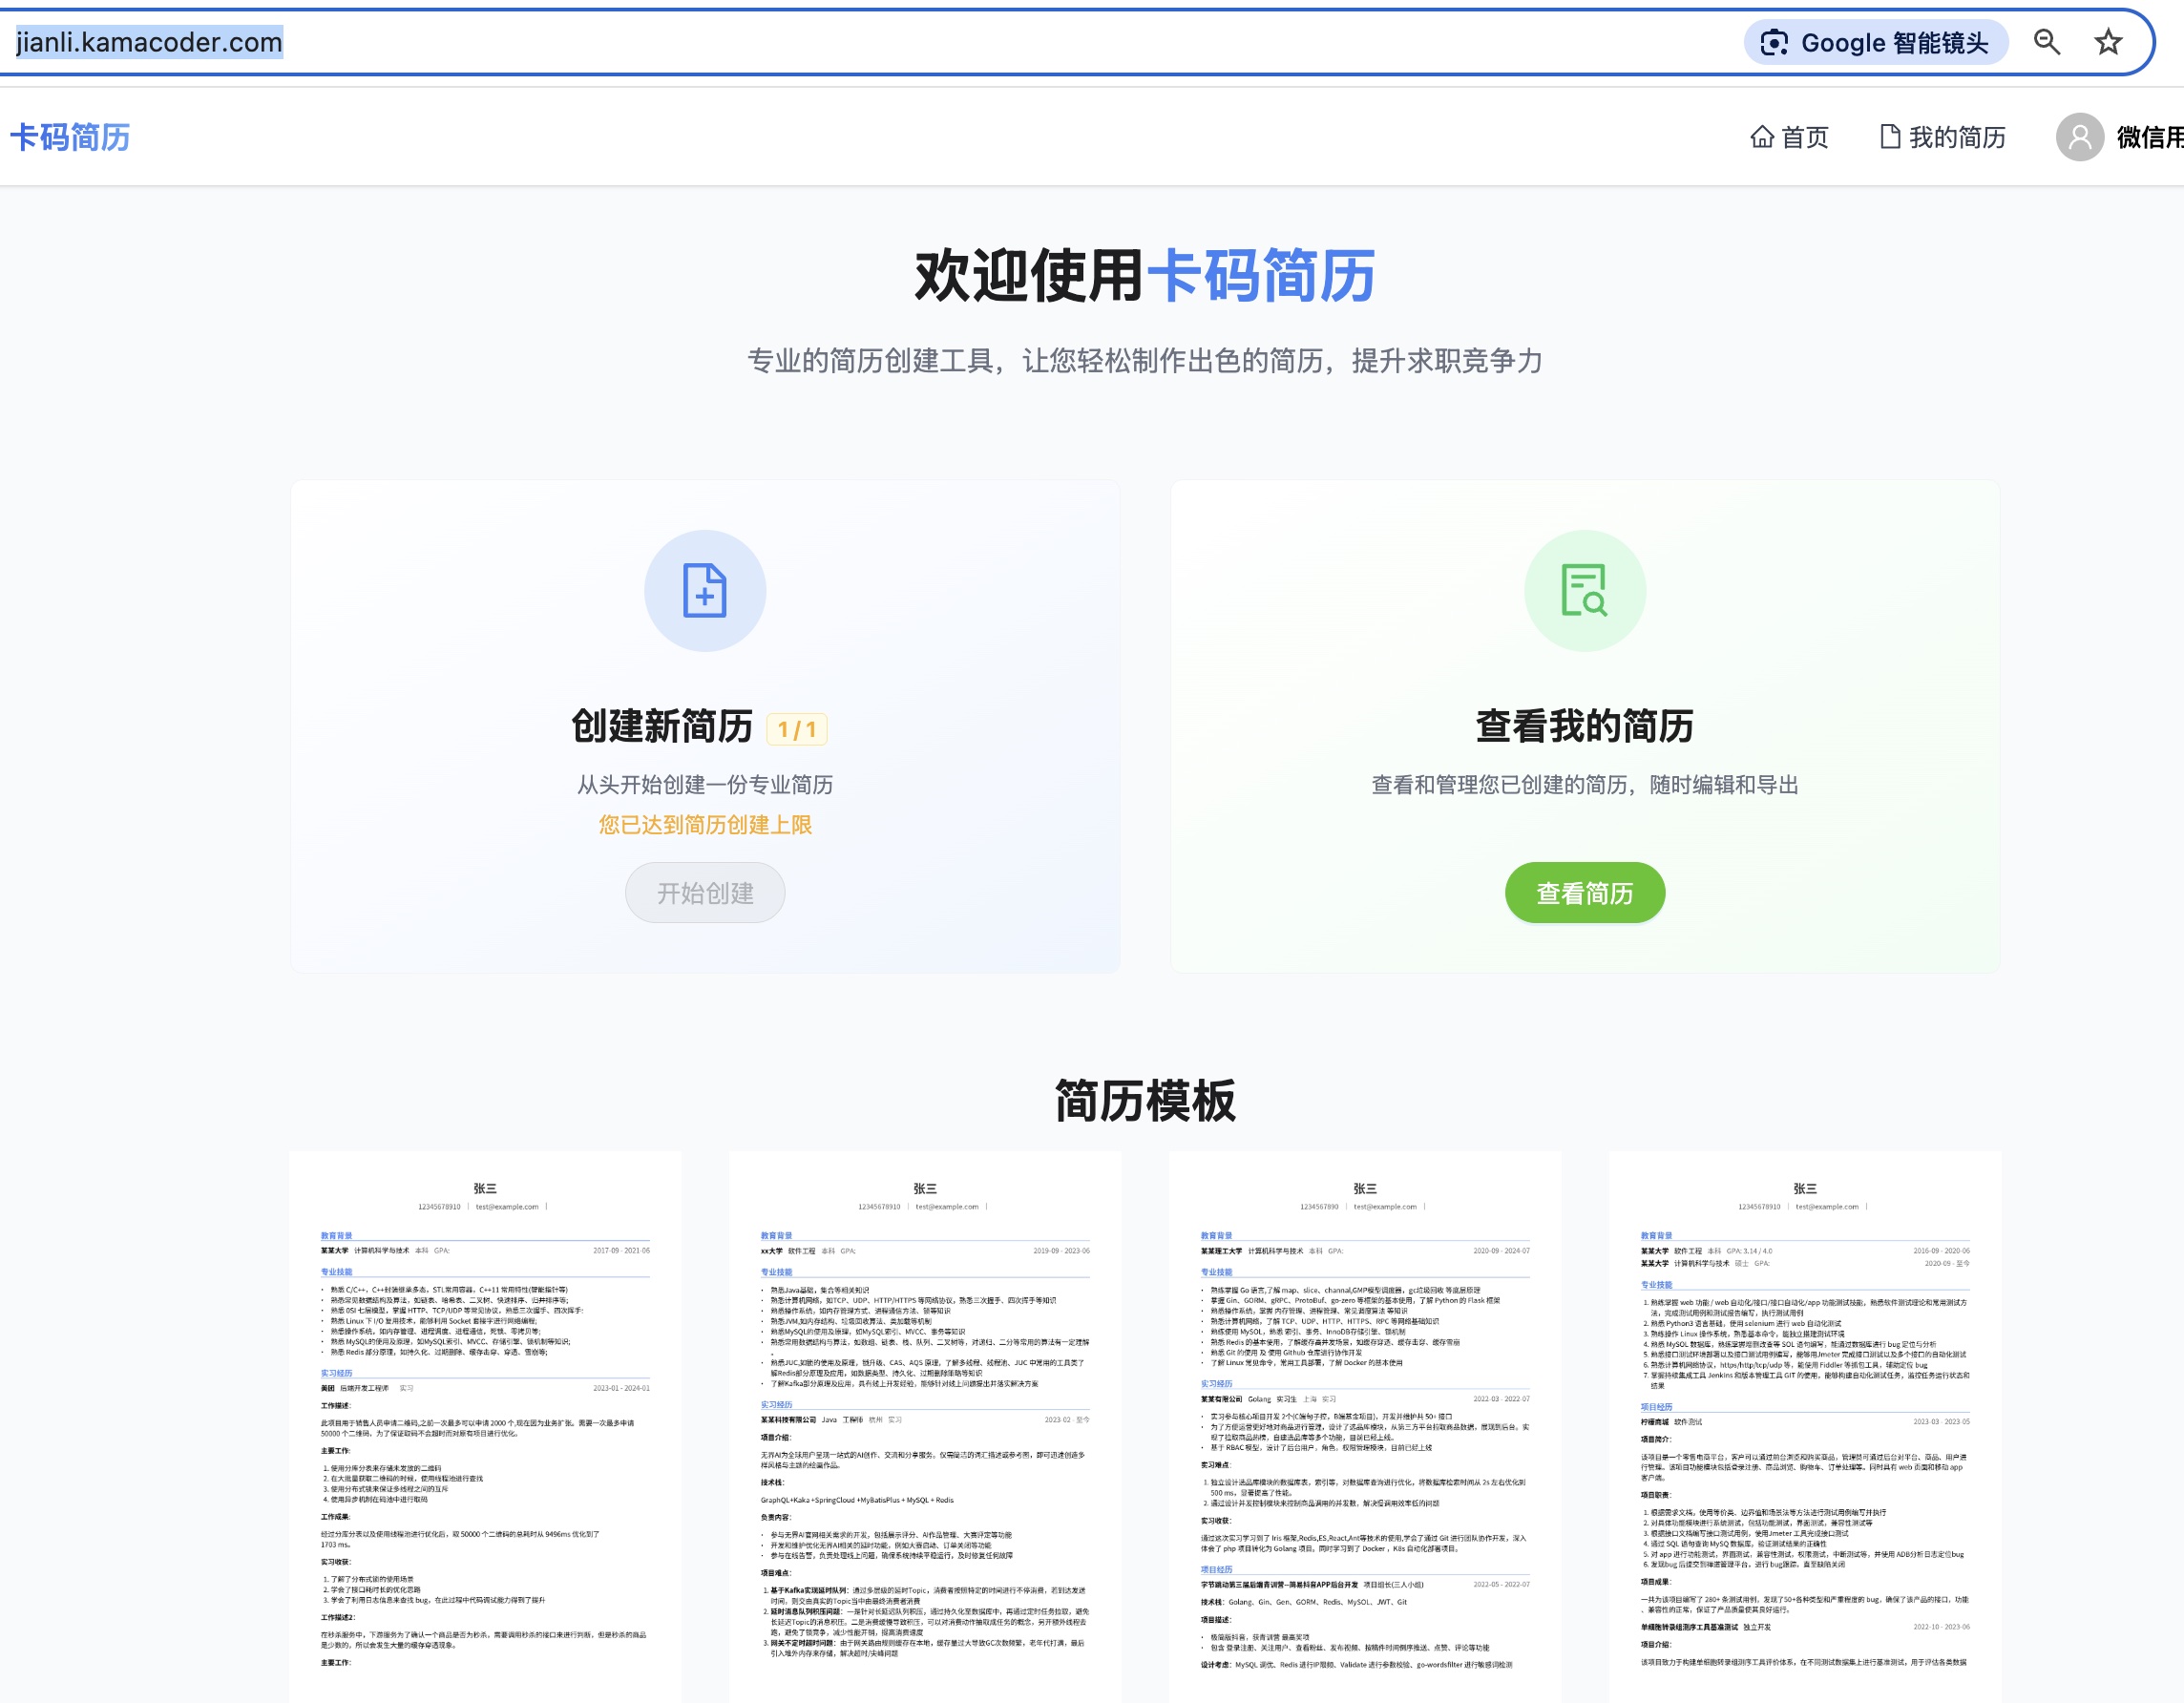
Task: Click the blue new-document circle icon
Action: [704, 591]
